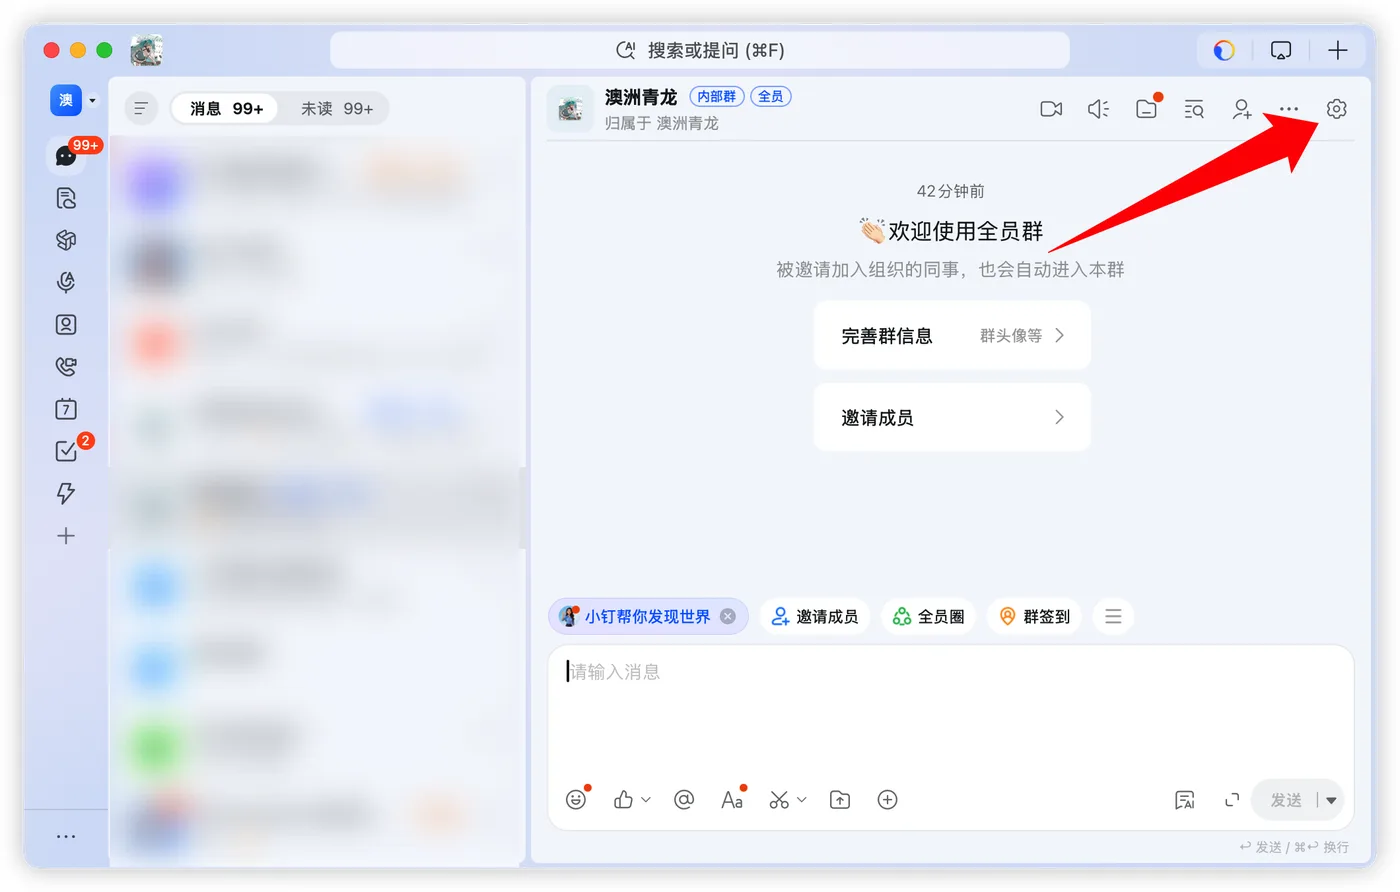Open the Docs icon in left sidebar
Image resolution: width=1400 pixels, height=892 pixels.
point(66,198)
